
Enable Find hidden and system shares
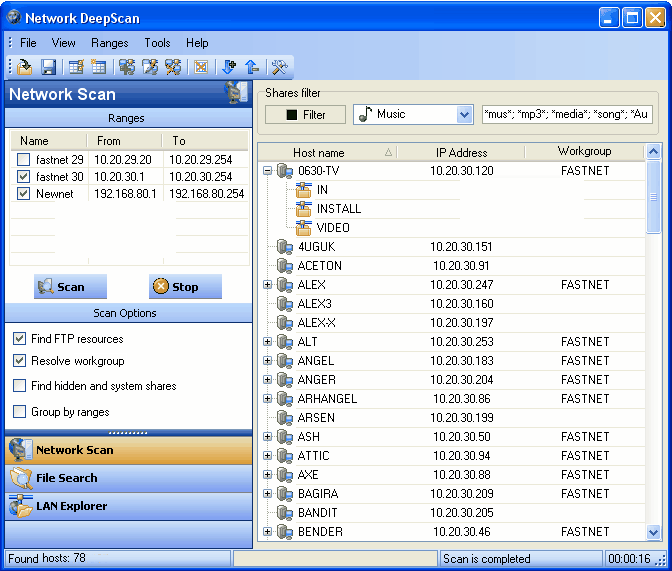point(19,385)
